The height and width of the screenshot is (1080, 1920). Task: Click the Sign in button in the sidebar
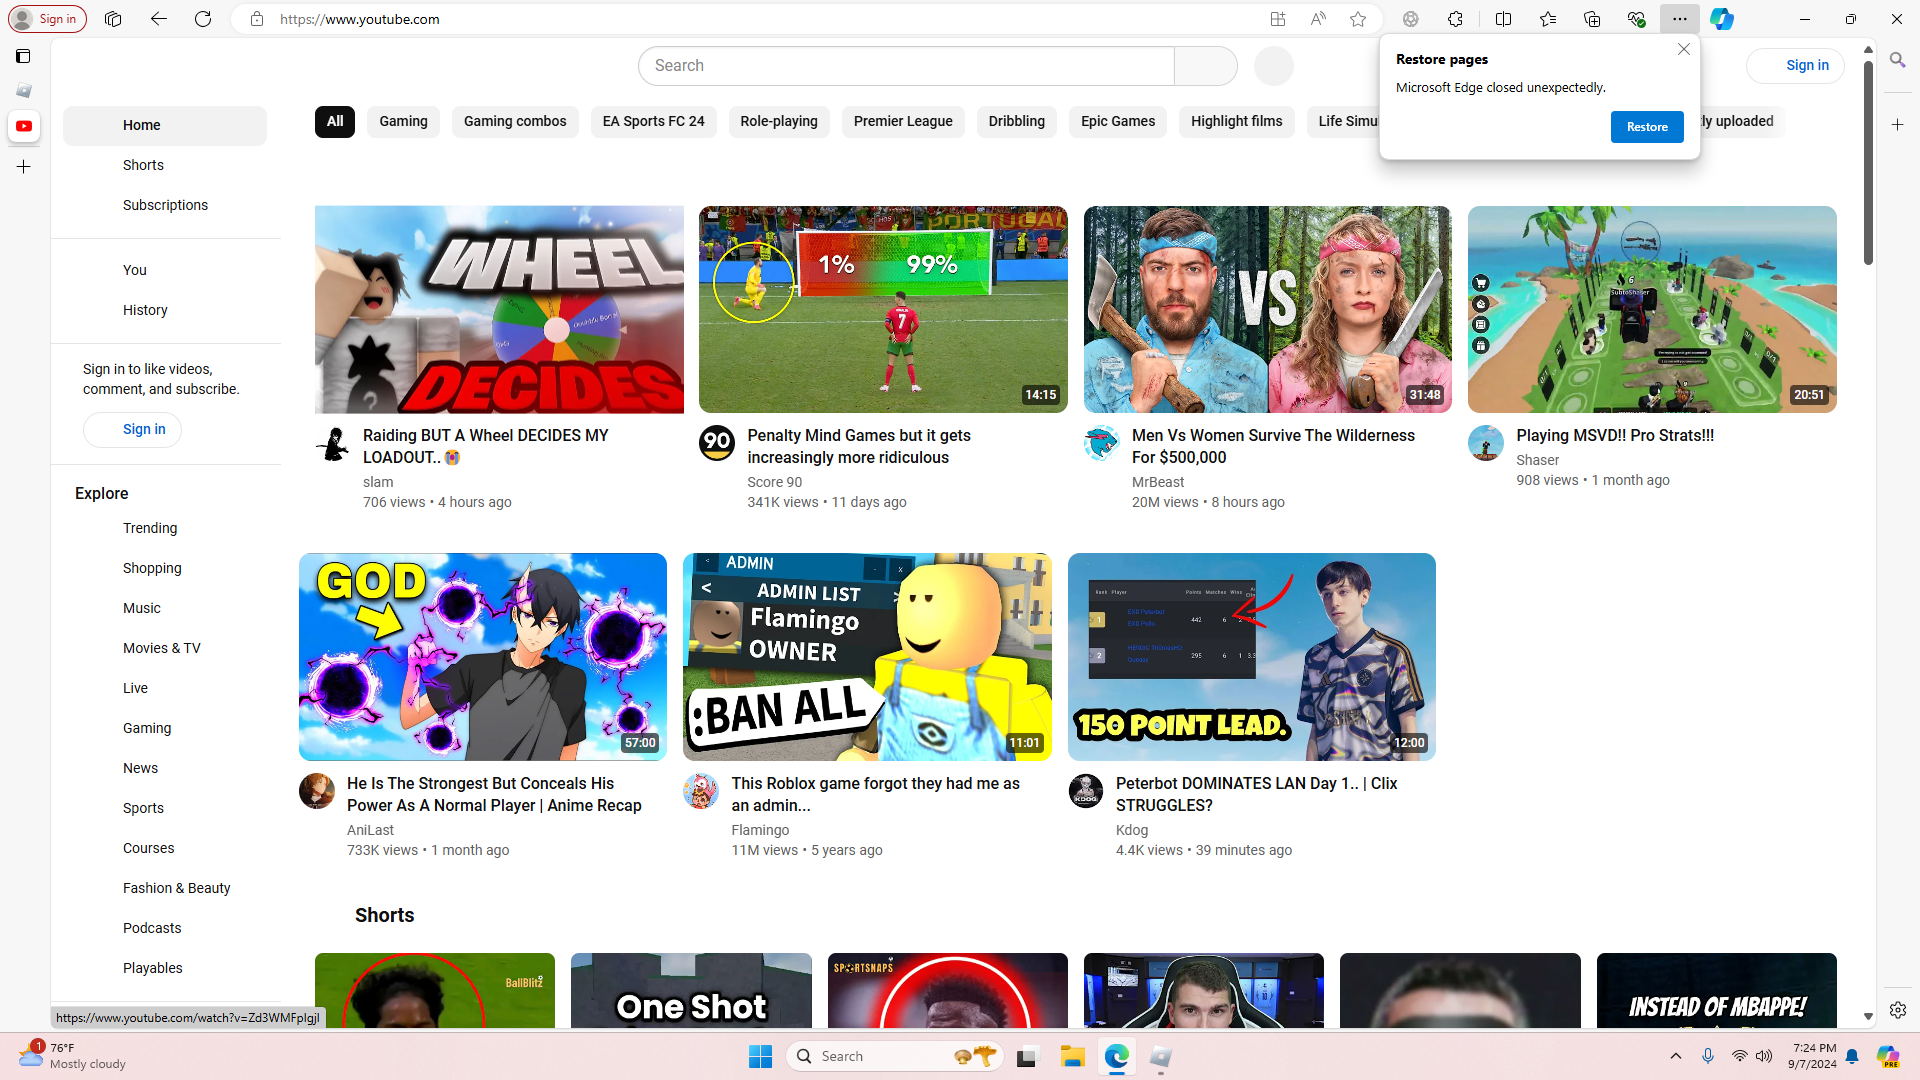[132, 429]
